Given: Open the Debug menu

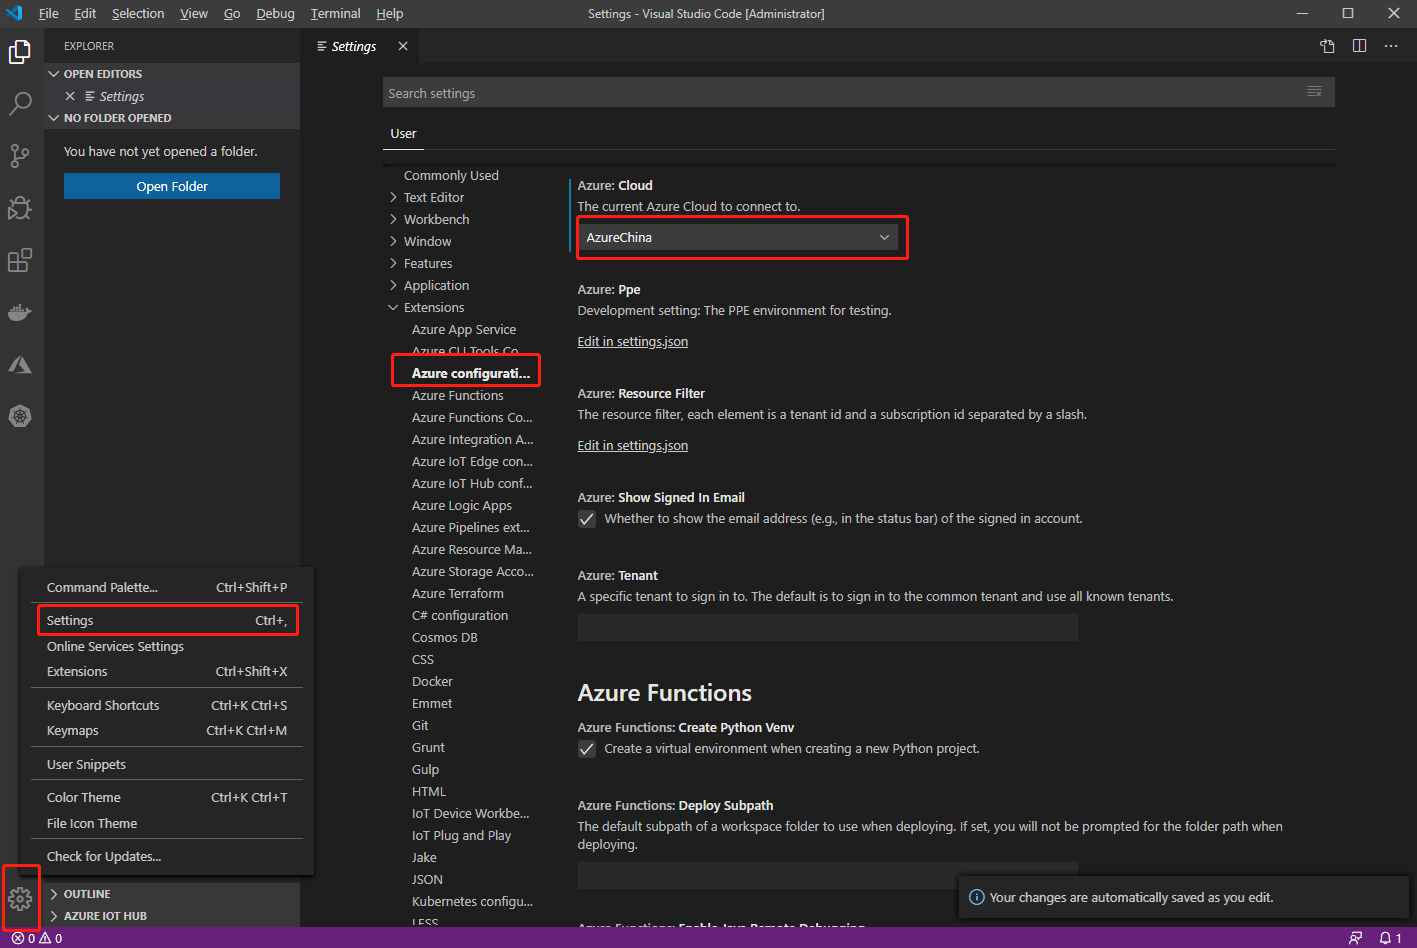Looking at the screenshot, I should (x=275, y=13).
